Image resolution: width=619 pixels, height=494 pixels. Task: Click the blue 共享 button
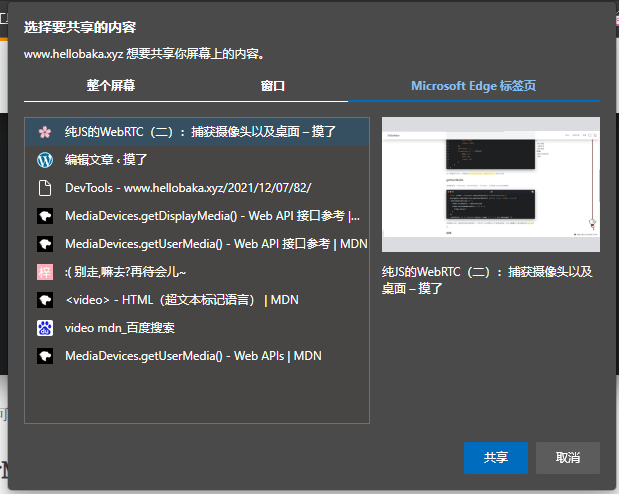pos(496,458)
